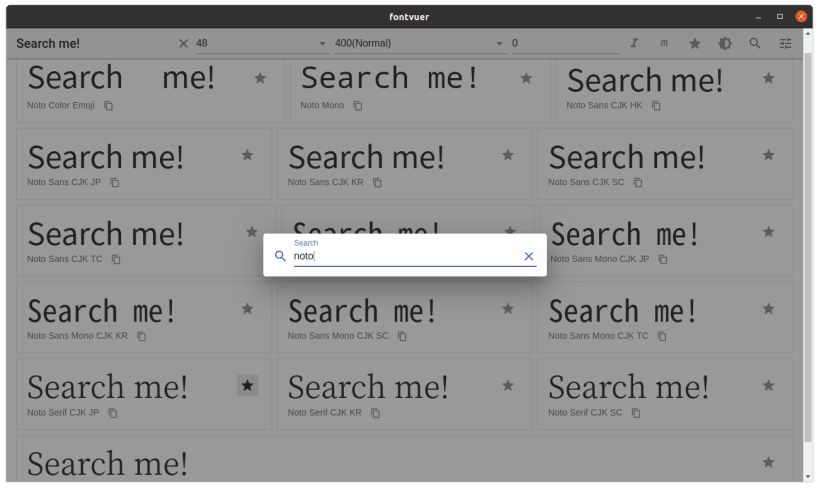The image size is (819, 488).
Task: Open settings via tune sliders icon
Action: click(786, 43)
